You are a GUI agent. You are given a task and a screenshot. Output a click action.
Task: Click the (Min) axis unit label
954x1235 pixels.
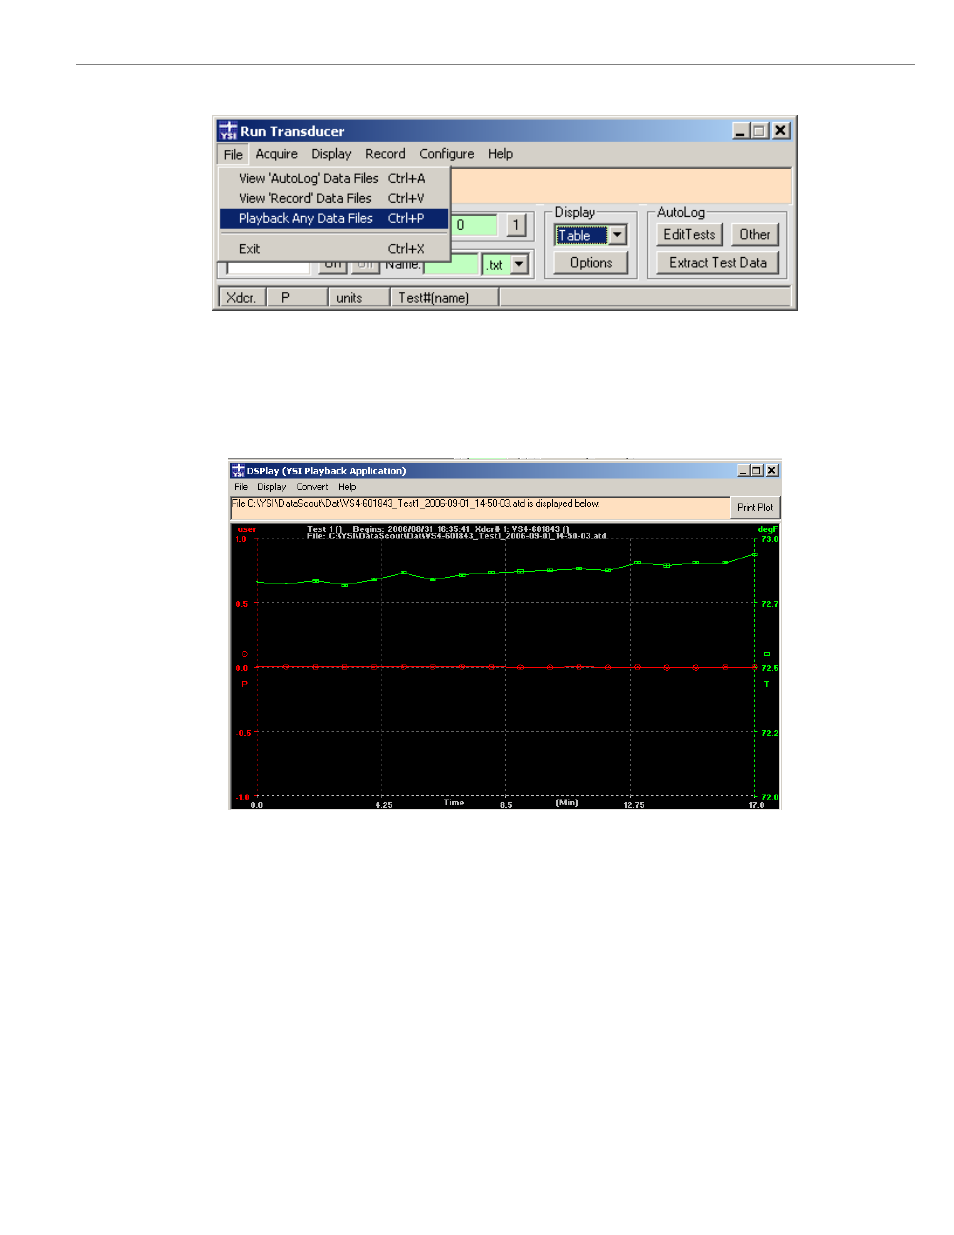click(567, 802)
